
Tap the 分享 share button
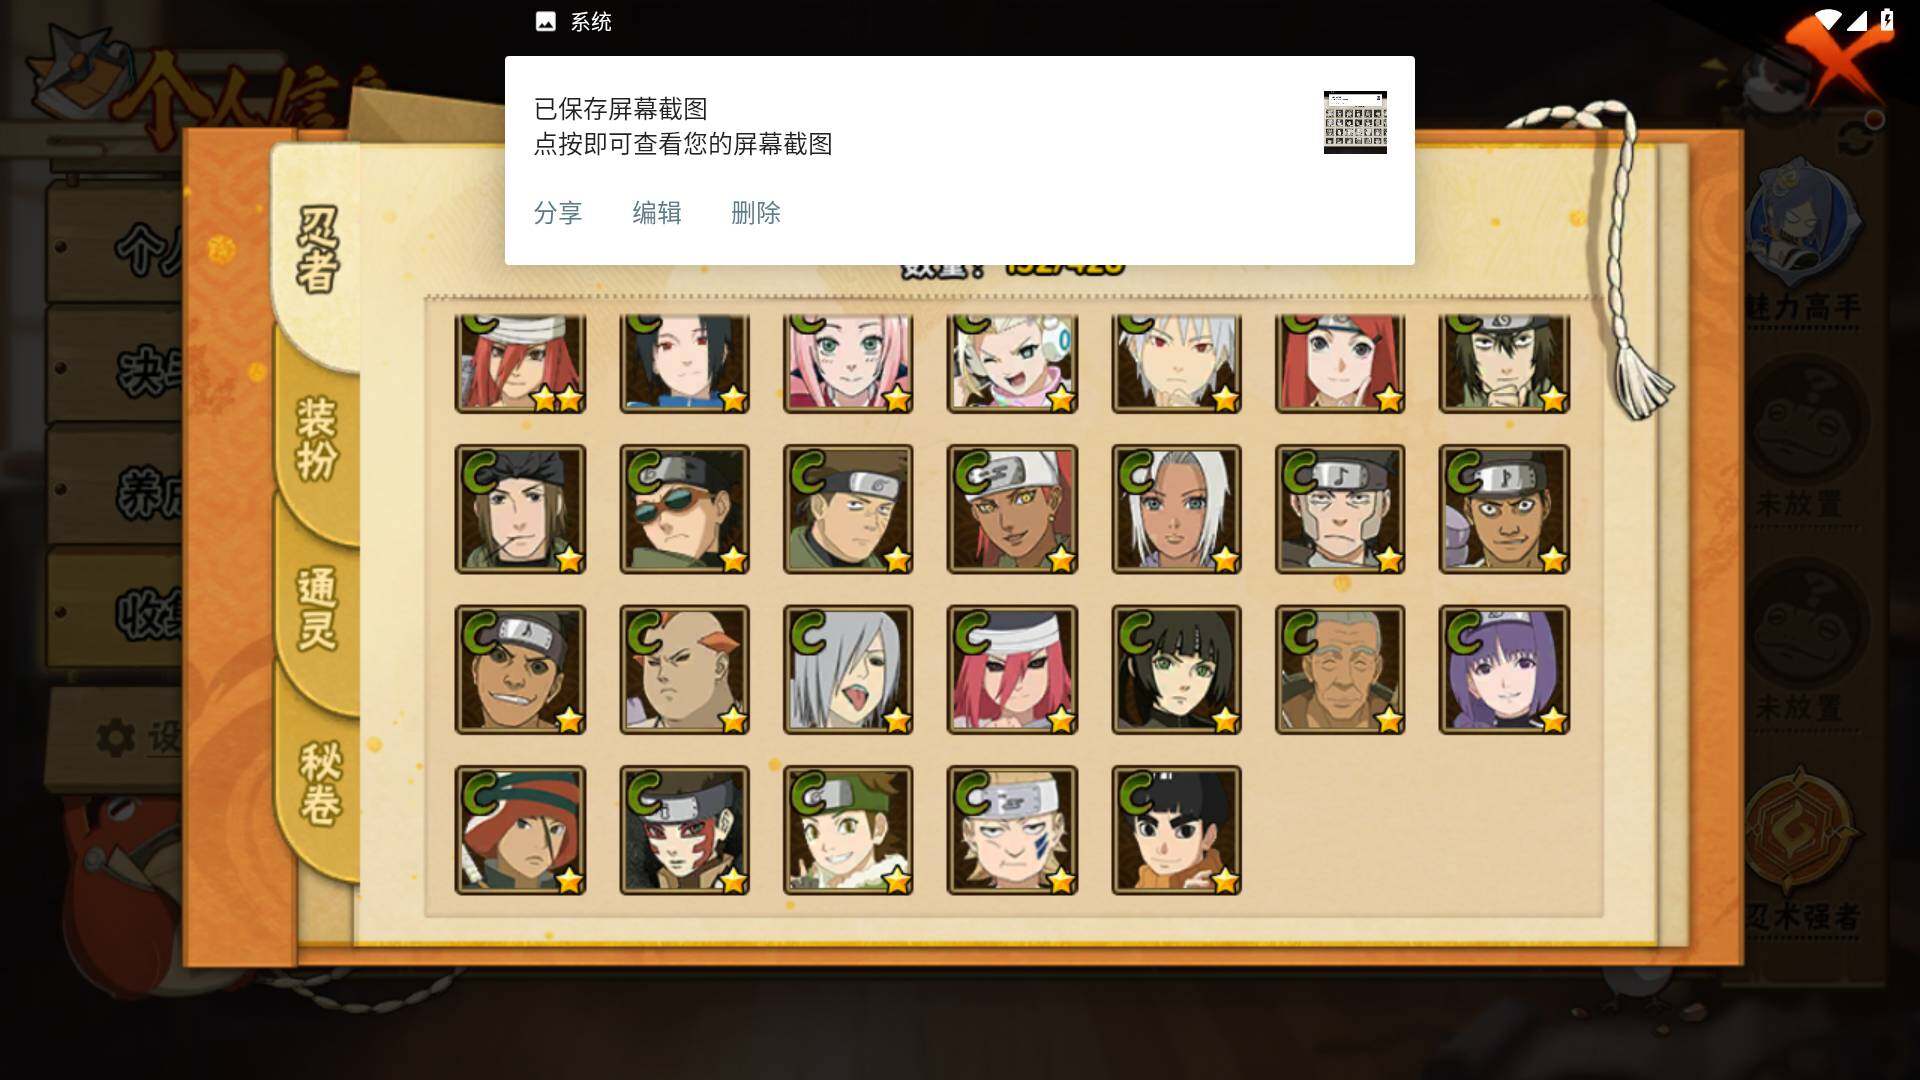pyautogui.click(x=558, y=213)
